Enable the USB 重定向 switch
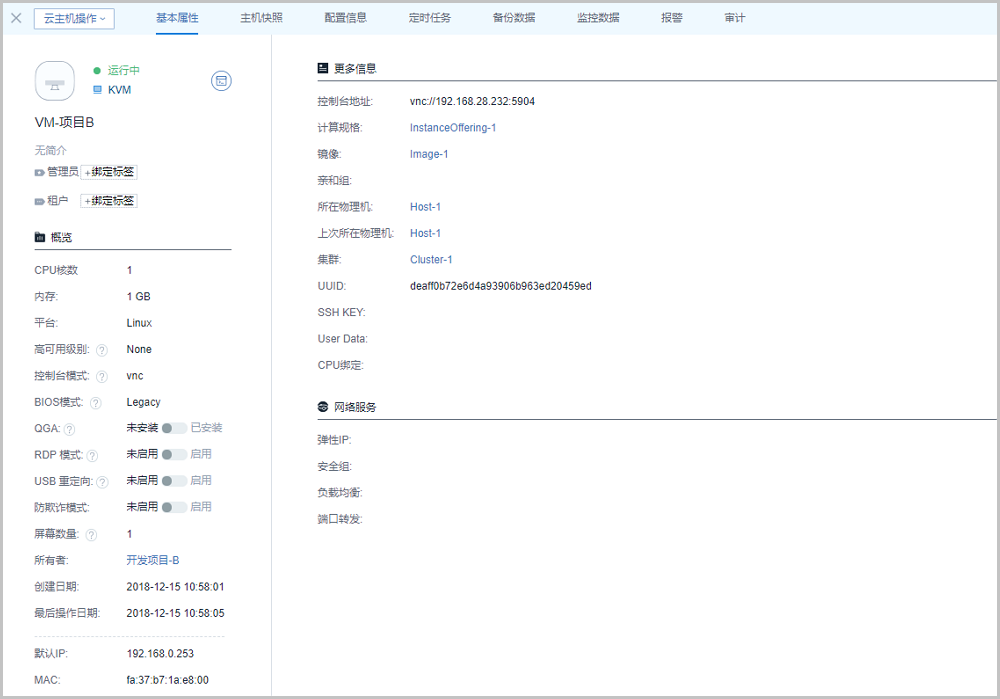The image size is (1000, 699). coord(174,481)
